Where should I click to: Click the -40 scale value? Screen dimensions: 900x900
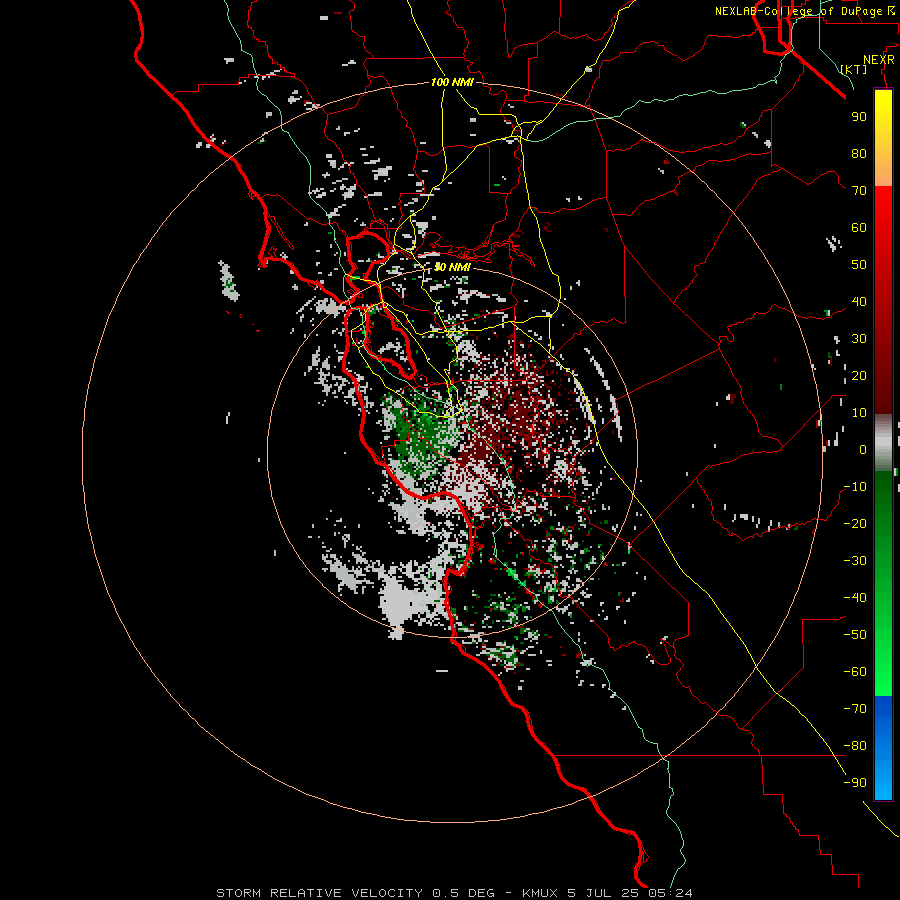[x=855, y=598]
